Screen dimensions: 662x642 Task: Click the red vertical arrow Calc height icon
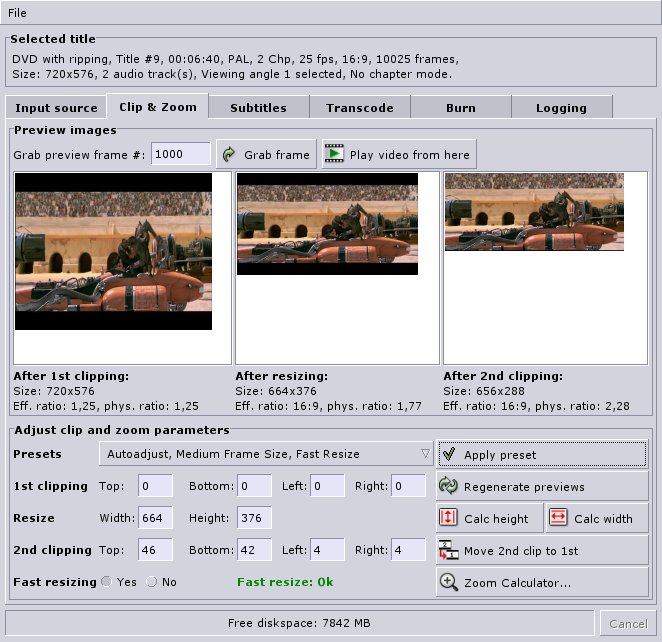[448, 517]
